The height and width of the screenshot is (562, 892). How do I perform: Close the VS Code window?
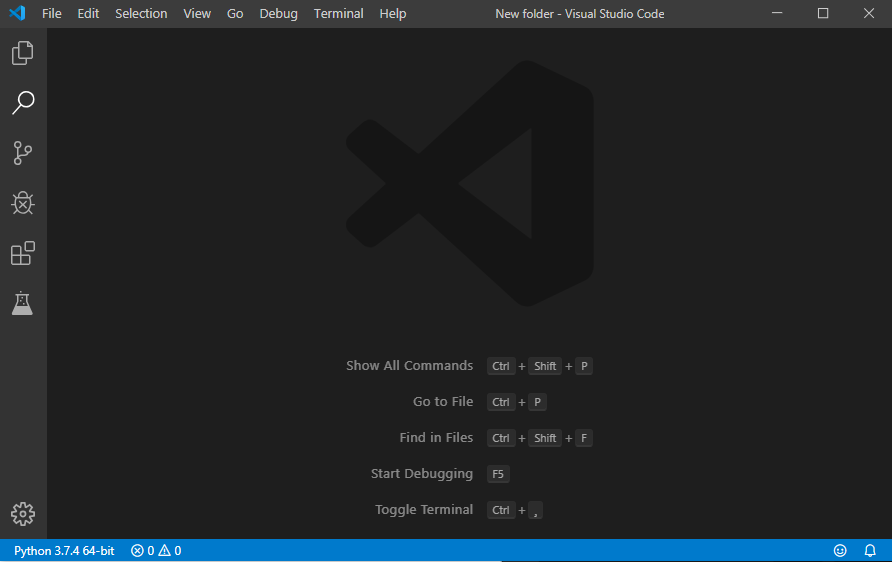point(869,13)
